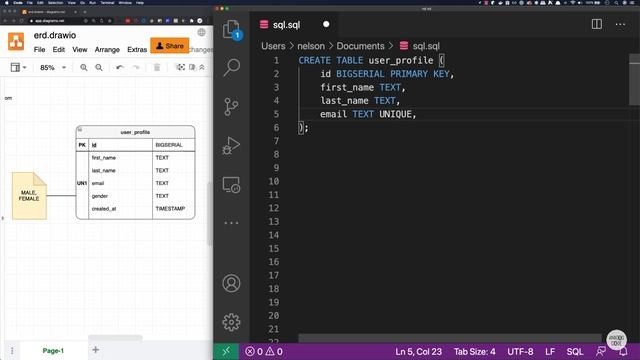Viewport: 640px width, 360px height.
Task: Click line number 1 in the gutter
Action: click(276, 60)
